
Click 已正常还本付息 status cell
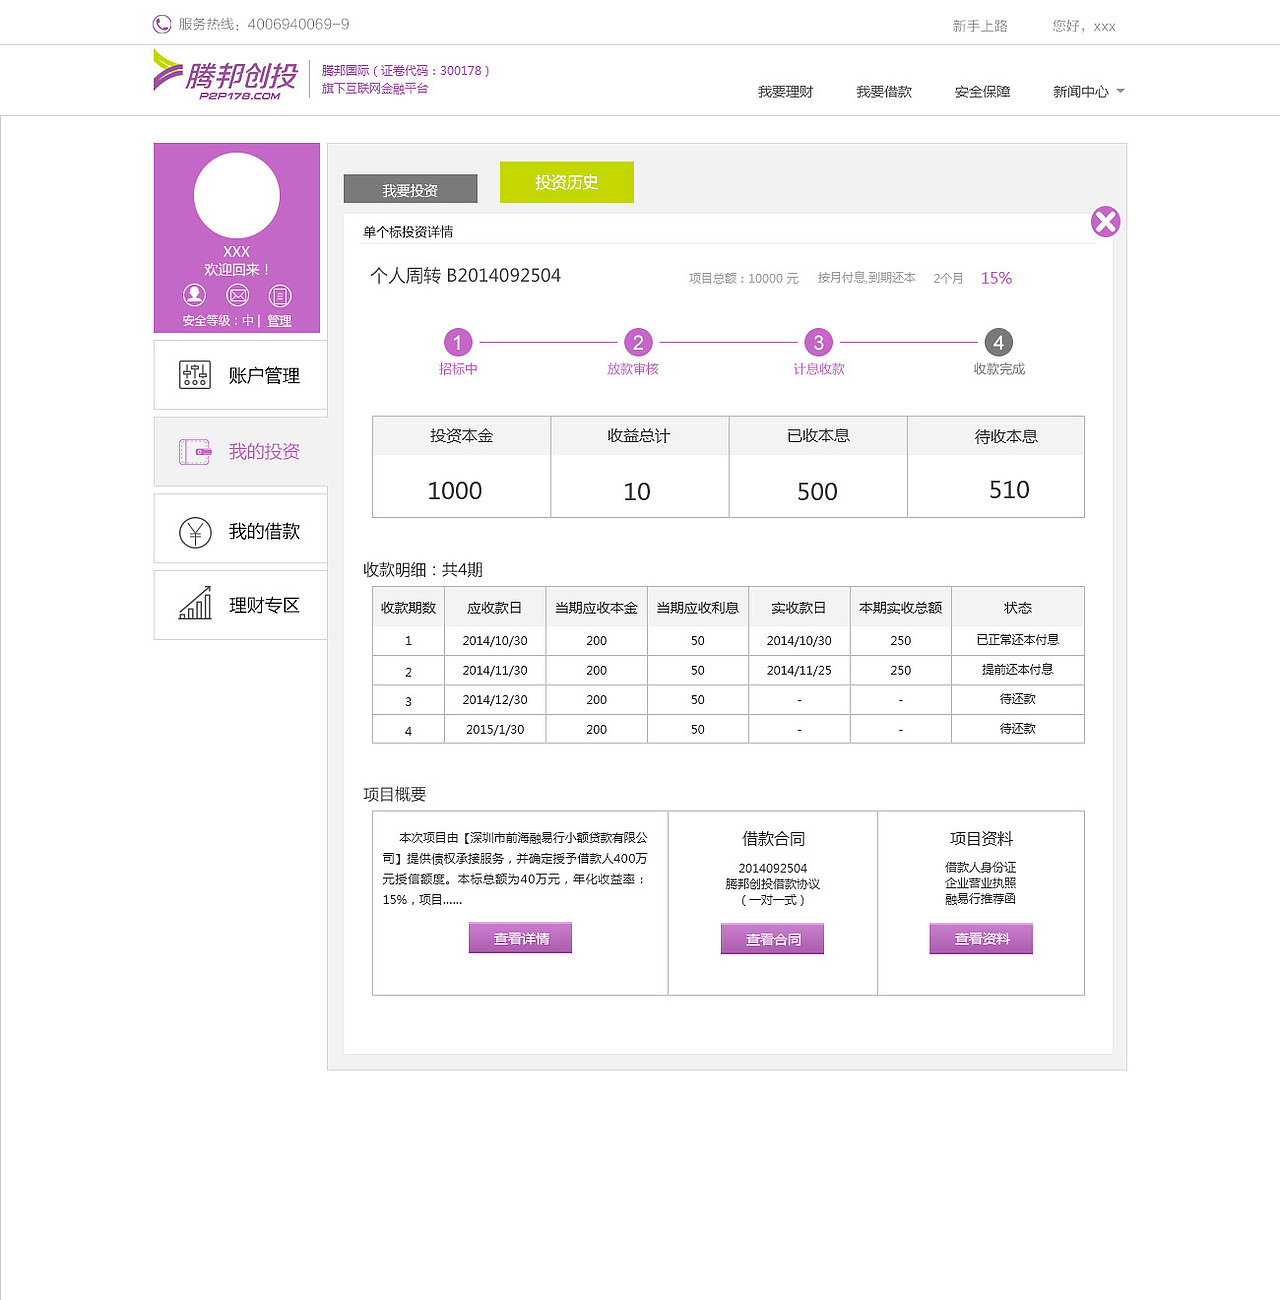(x=1018, y=640)
